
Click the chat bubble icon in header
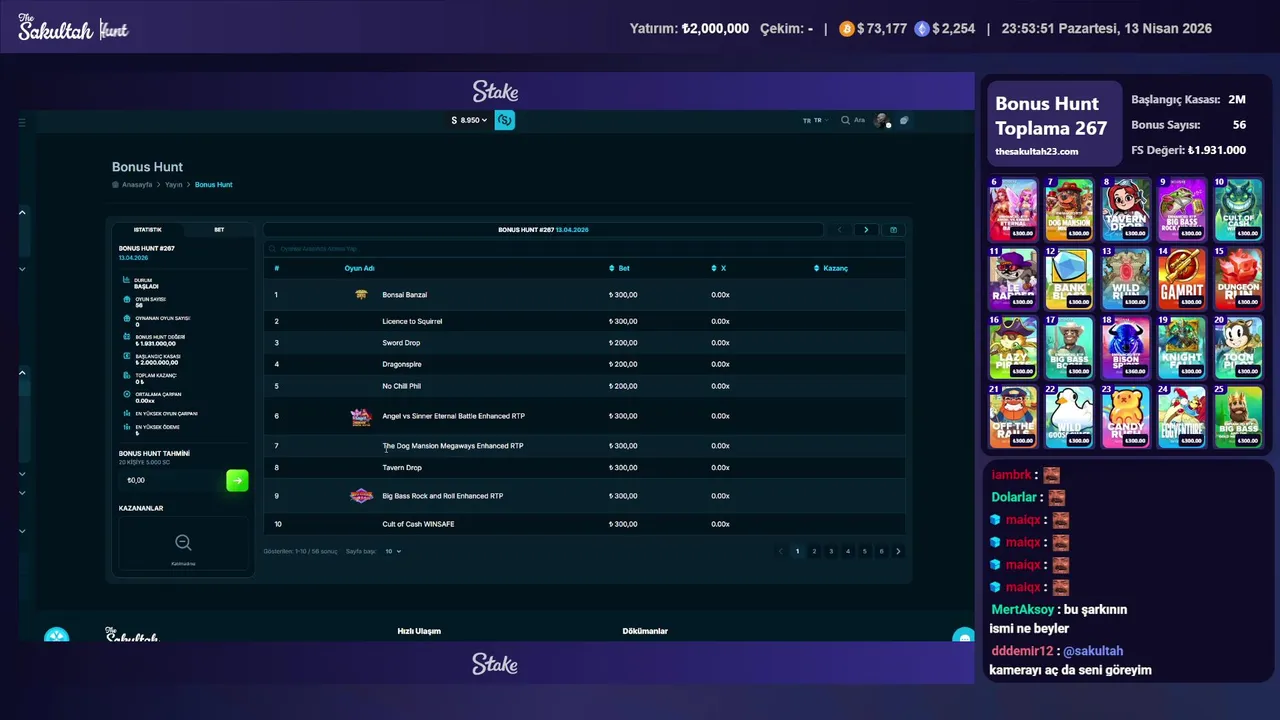[904, 120]
